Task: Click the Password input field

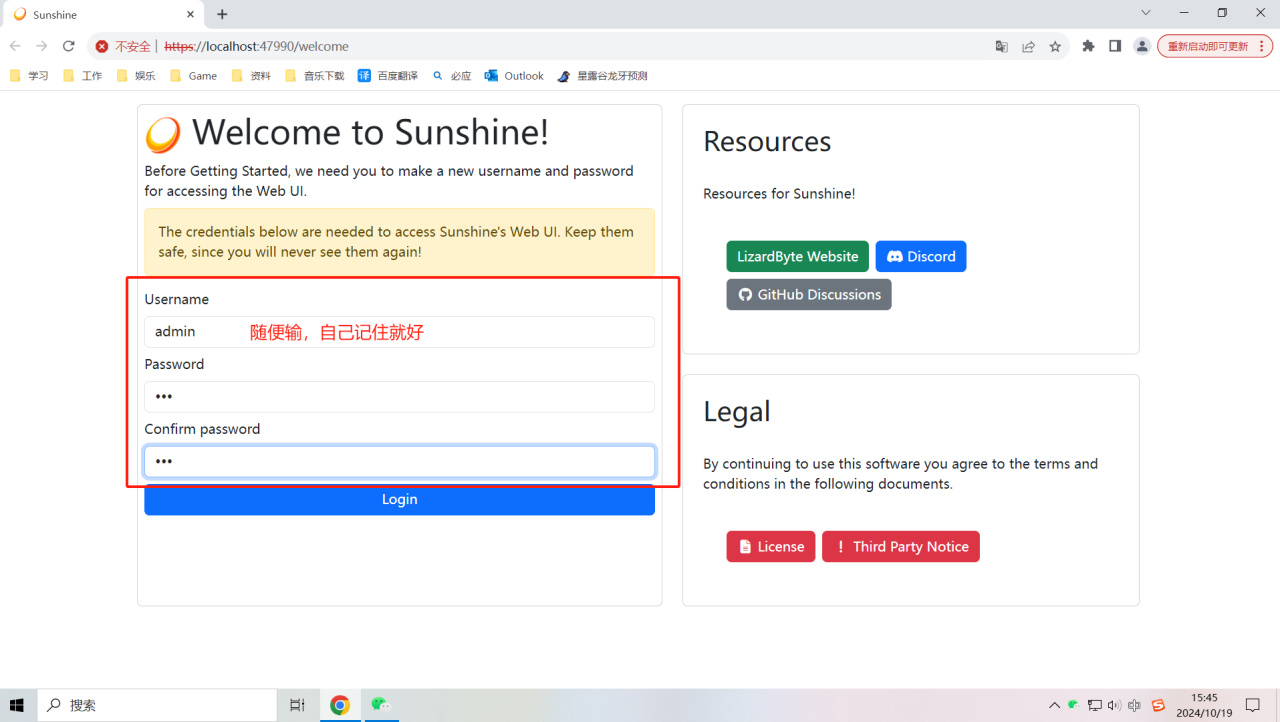Action: point(399,397)
